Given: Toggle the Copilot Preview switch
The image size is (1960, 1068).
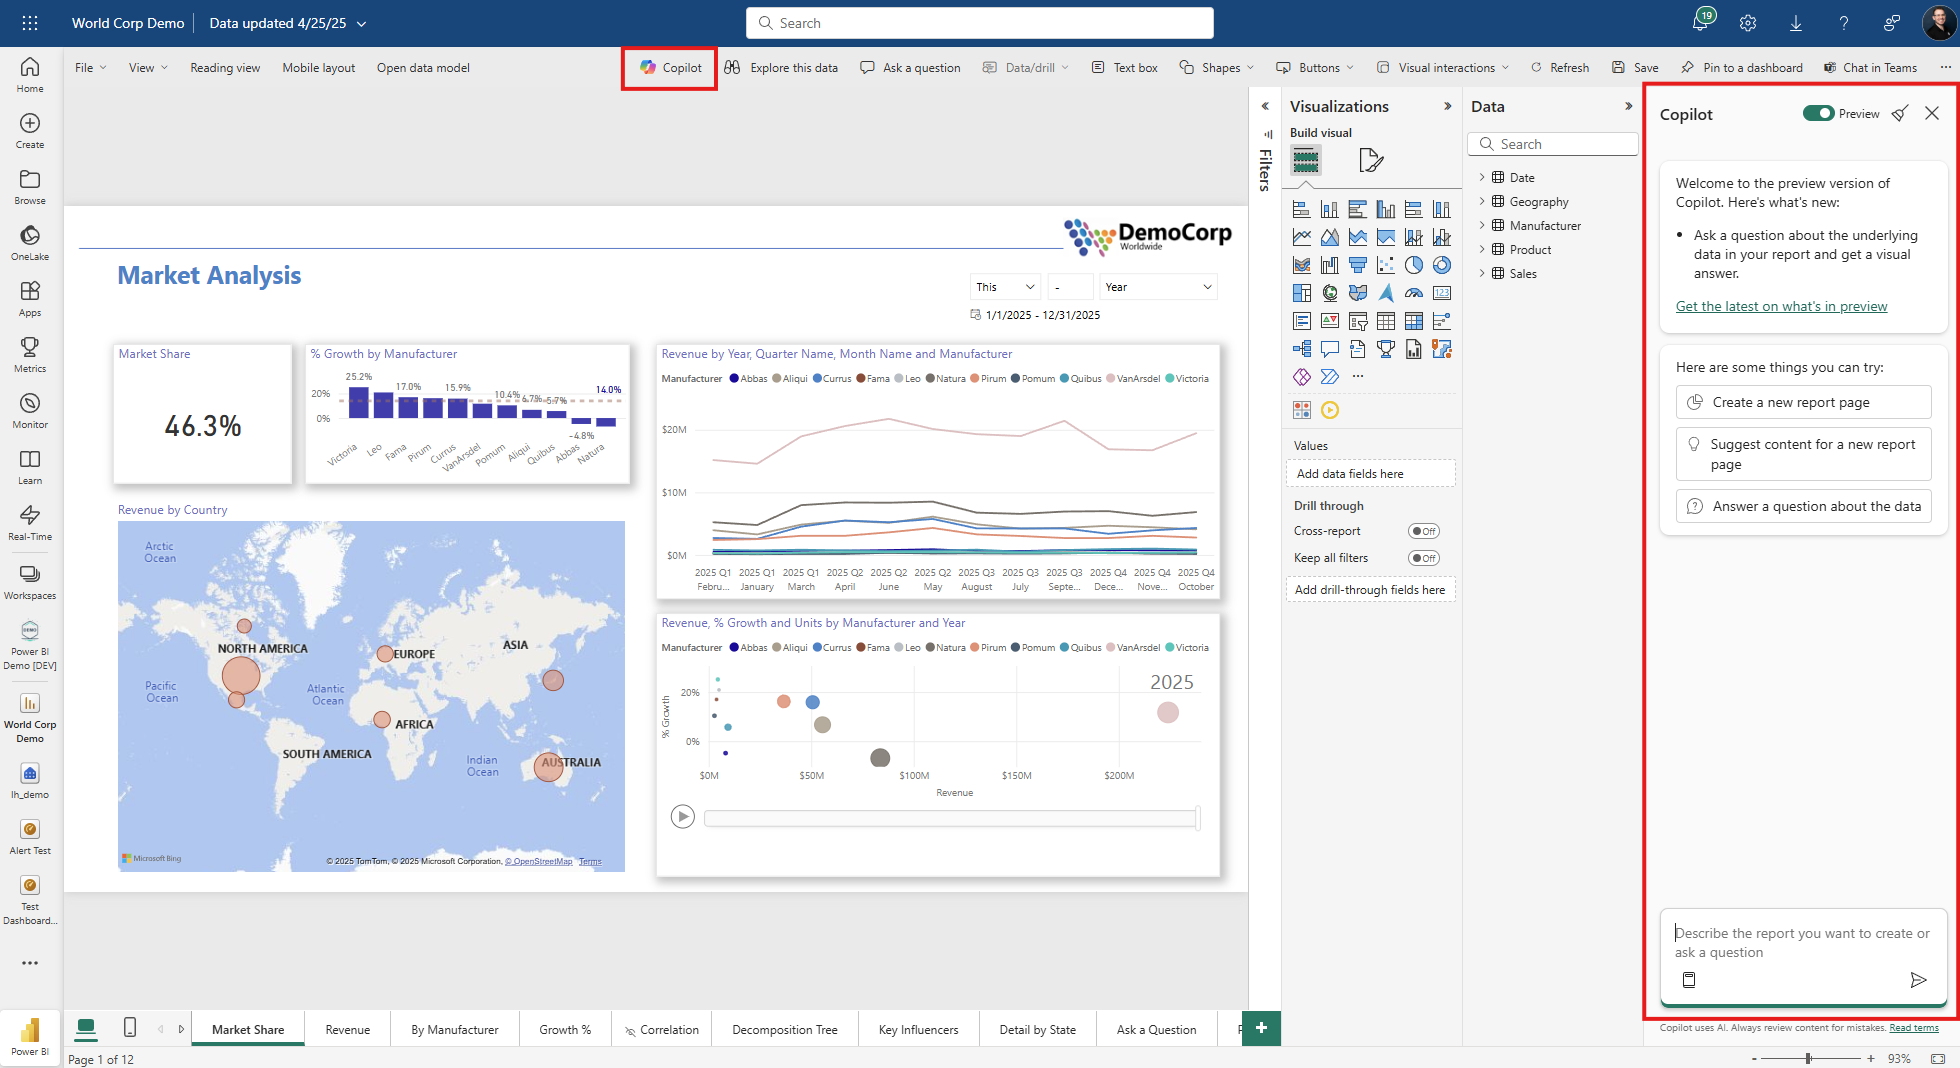Looking at the screenshot, I should coord(1818,114).
